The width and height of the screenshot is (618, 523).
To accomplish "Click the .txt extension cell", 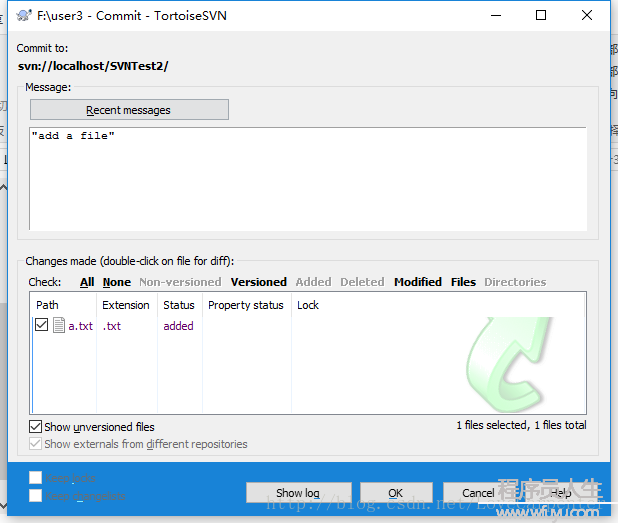I will click(112, 326).
